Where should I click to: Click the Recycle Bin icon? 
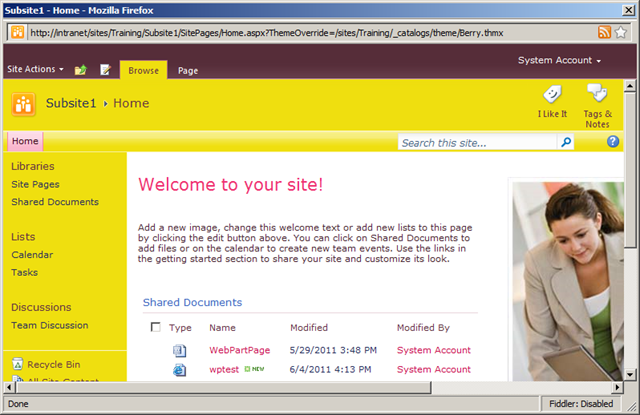(17, 364)
